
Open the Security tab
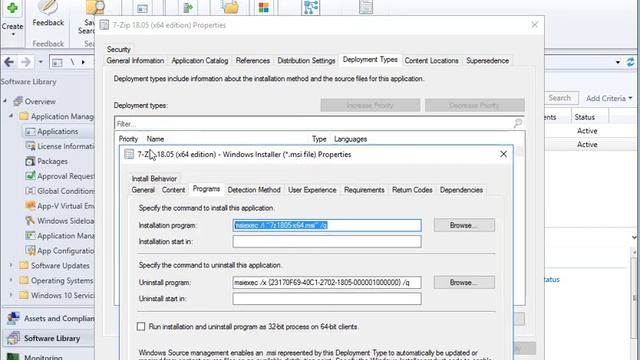(118, 49)
